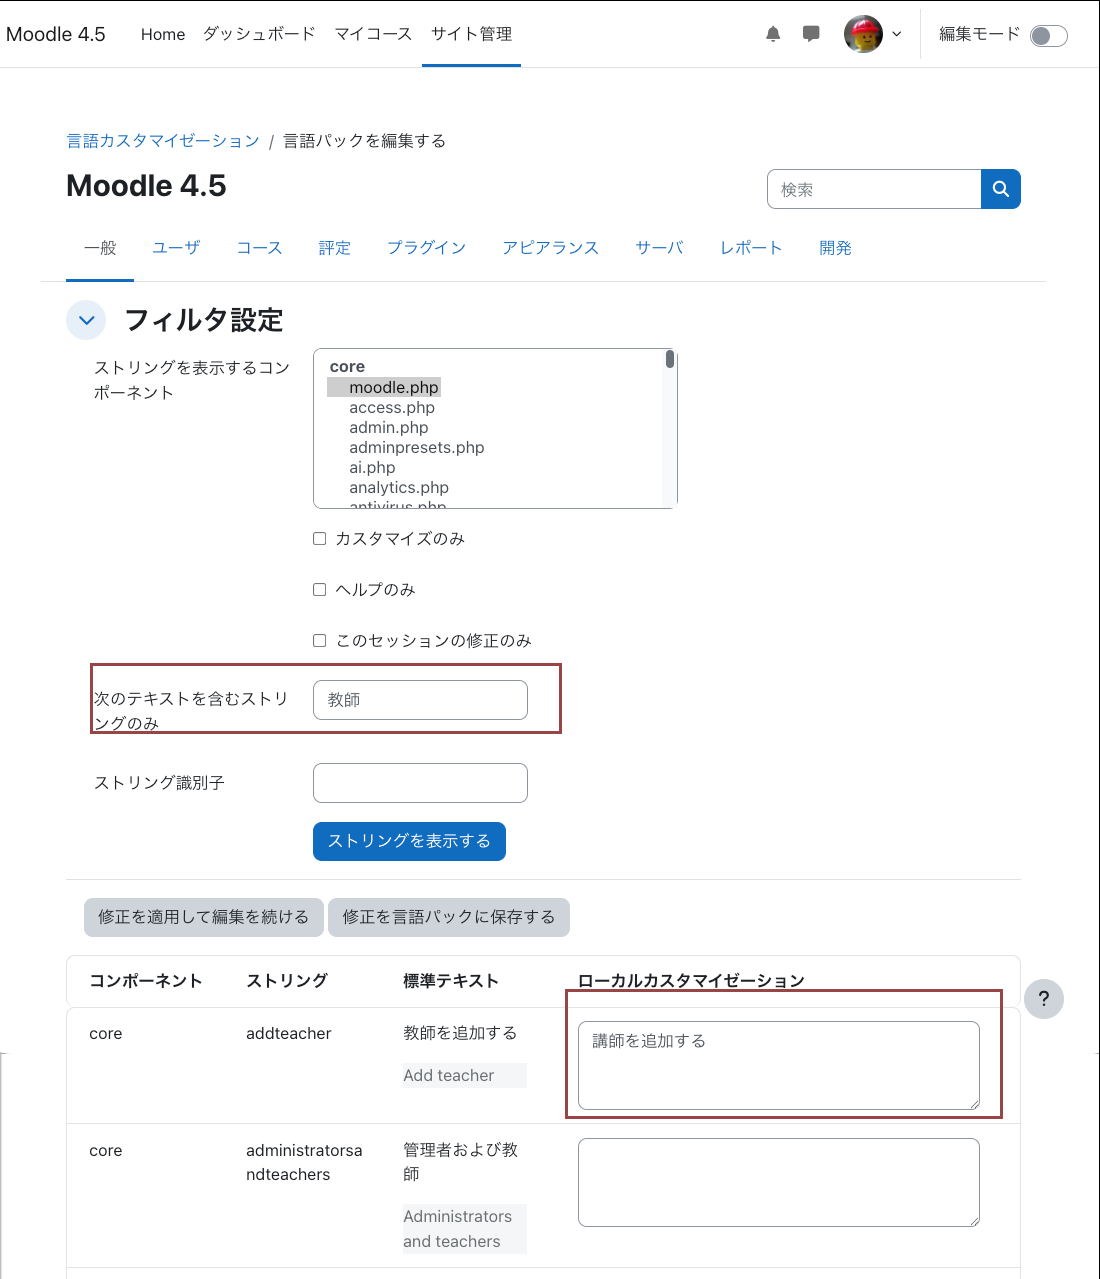Click the core group label in list
This screenshot has width=1100, height=1279.
click(347, 367)
